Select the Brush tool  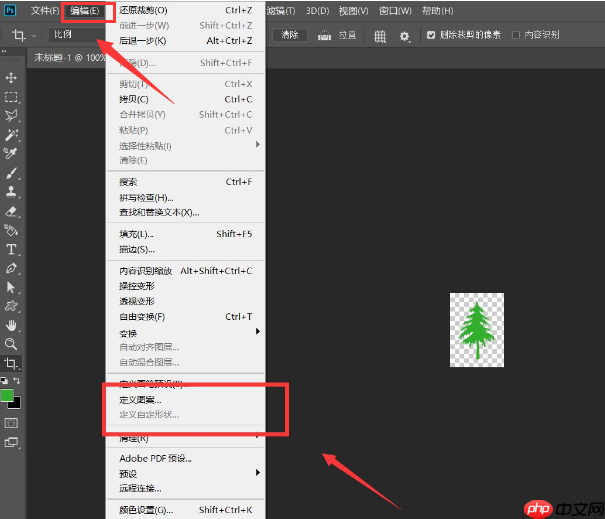tap(11, 173)
